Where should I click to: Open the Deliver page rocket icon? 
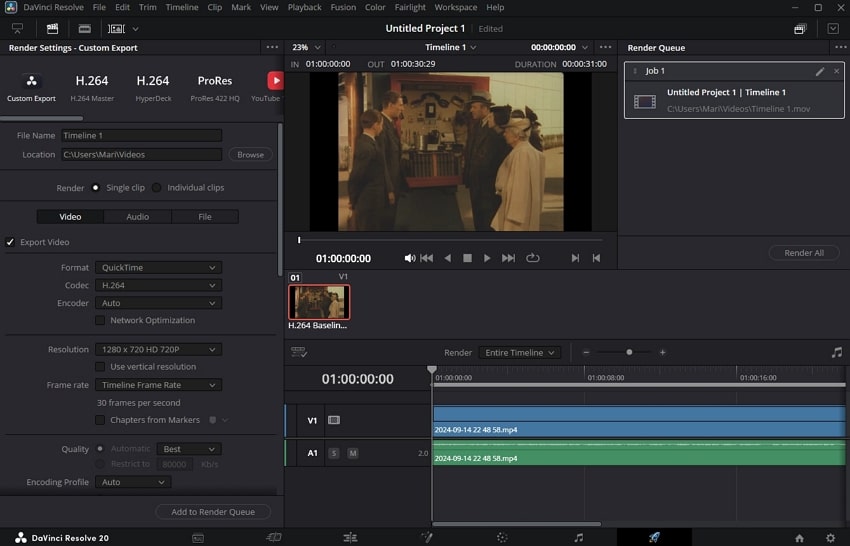click(x=654, y=537)
